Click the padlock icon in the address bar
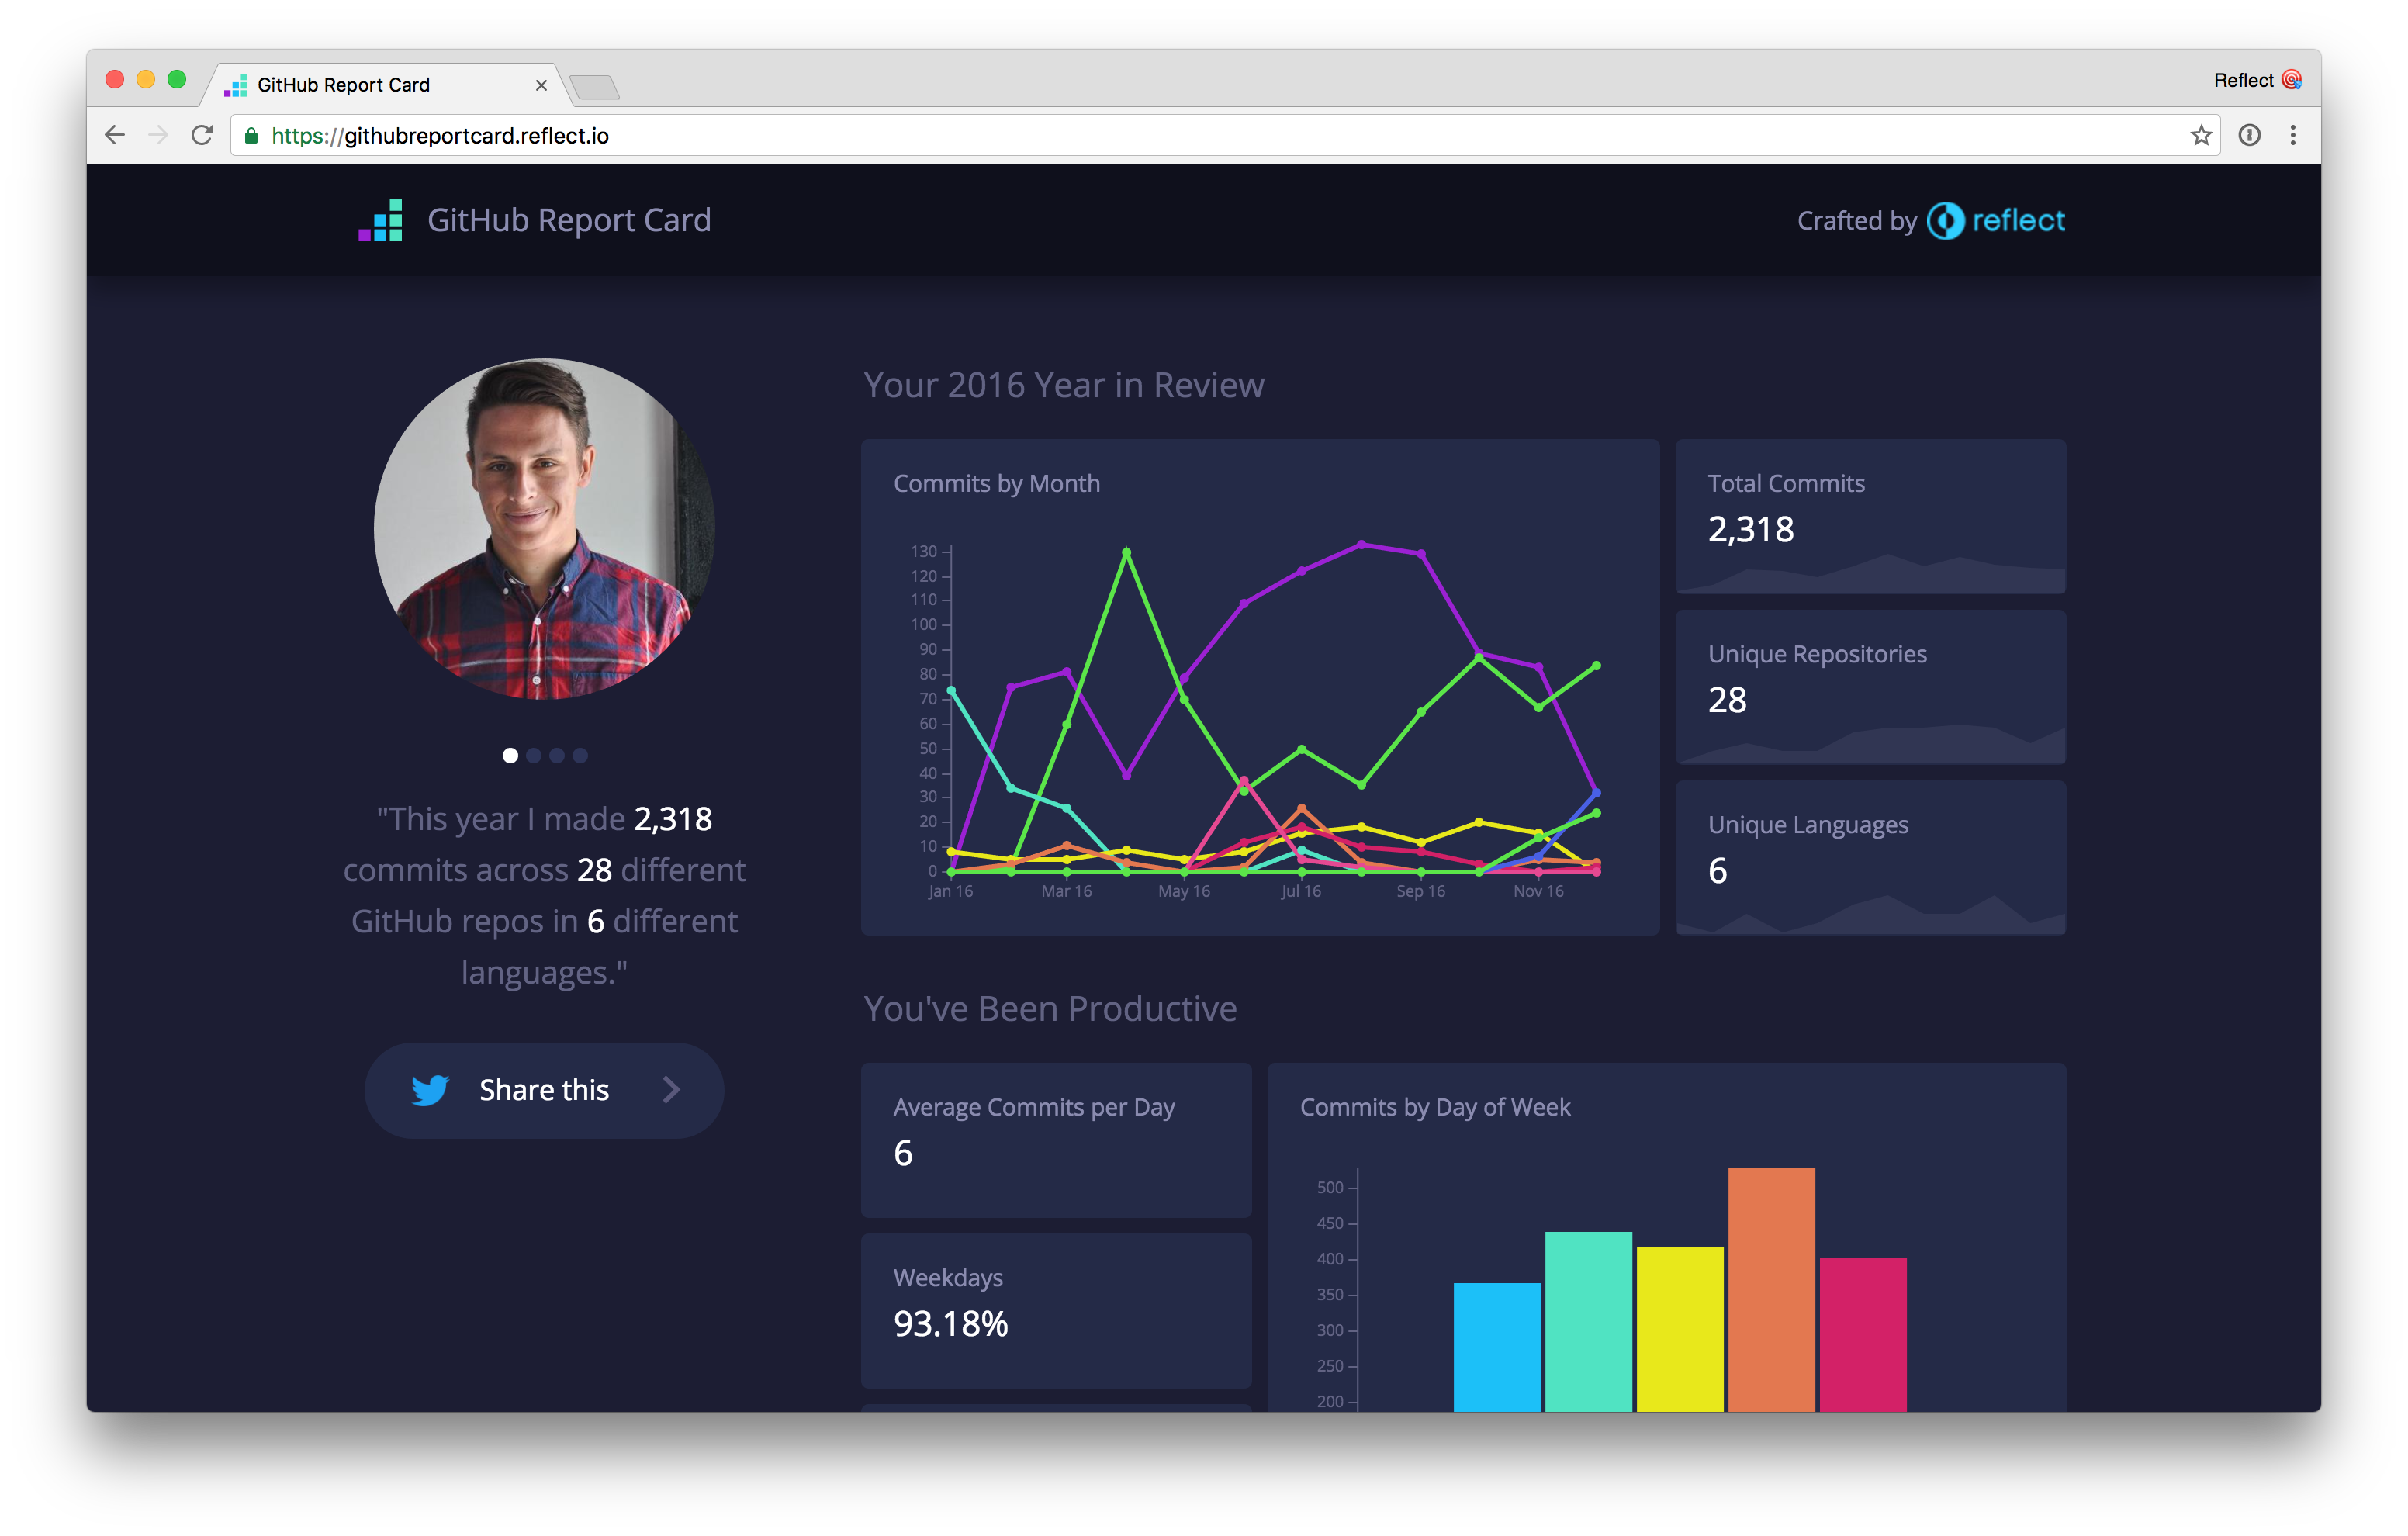Viewport: 2408px width, 1536px height. coord(252,135)
